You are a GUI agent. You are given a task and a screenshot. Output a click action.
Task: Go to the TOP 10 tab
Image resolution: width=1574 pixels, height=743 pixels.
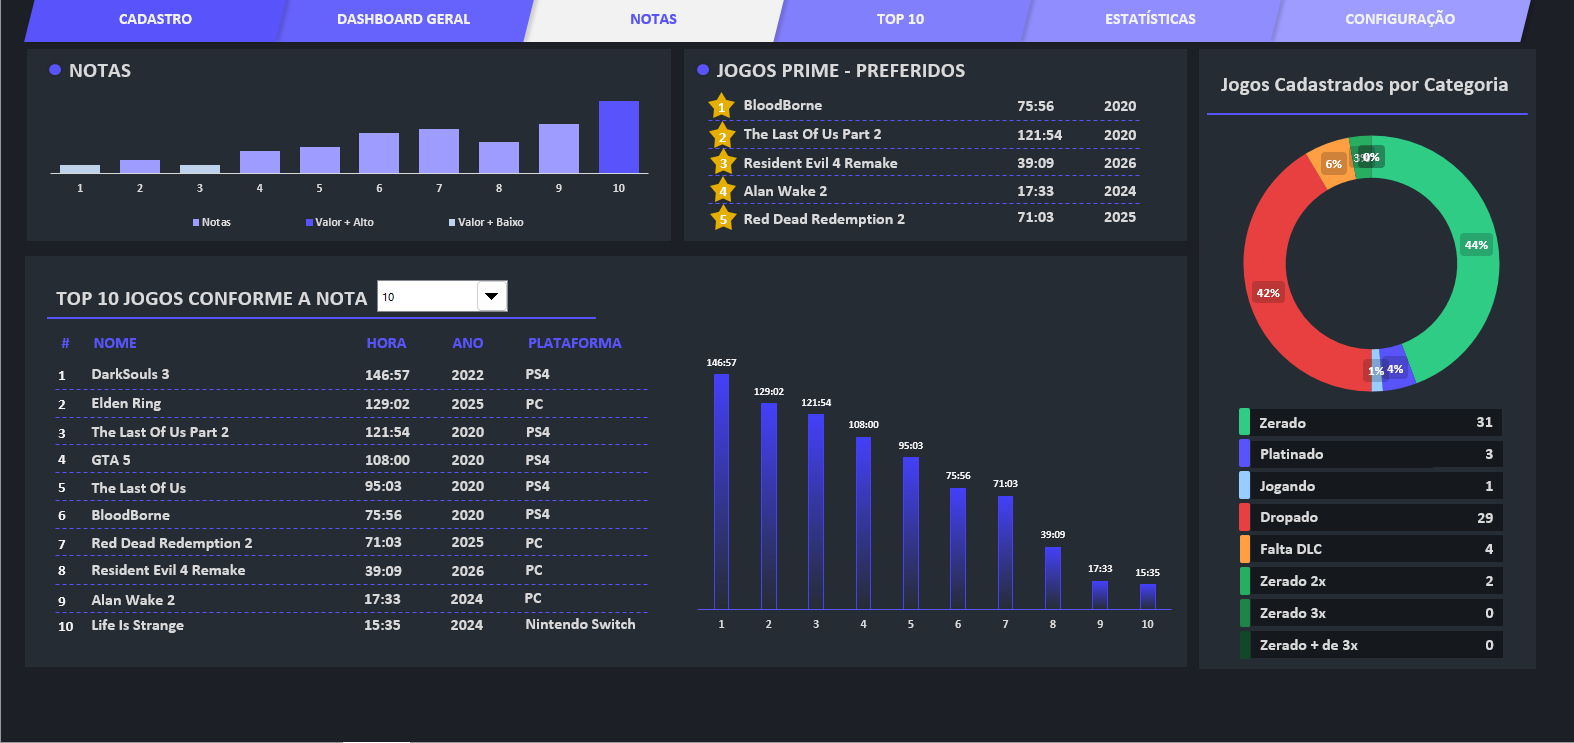(x=900, y=20)
